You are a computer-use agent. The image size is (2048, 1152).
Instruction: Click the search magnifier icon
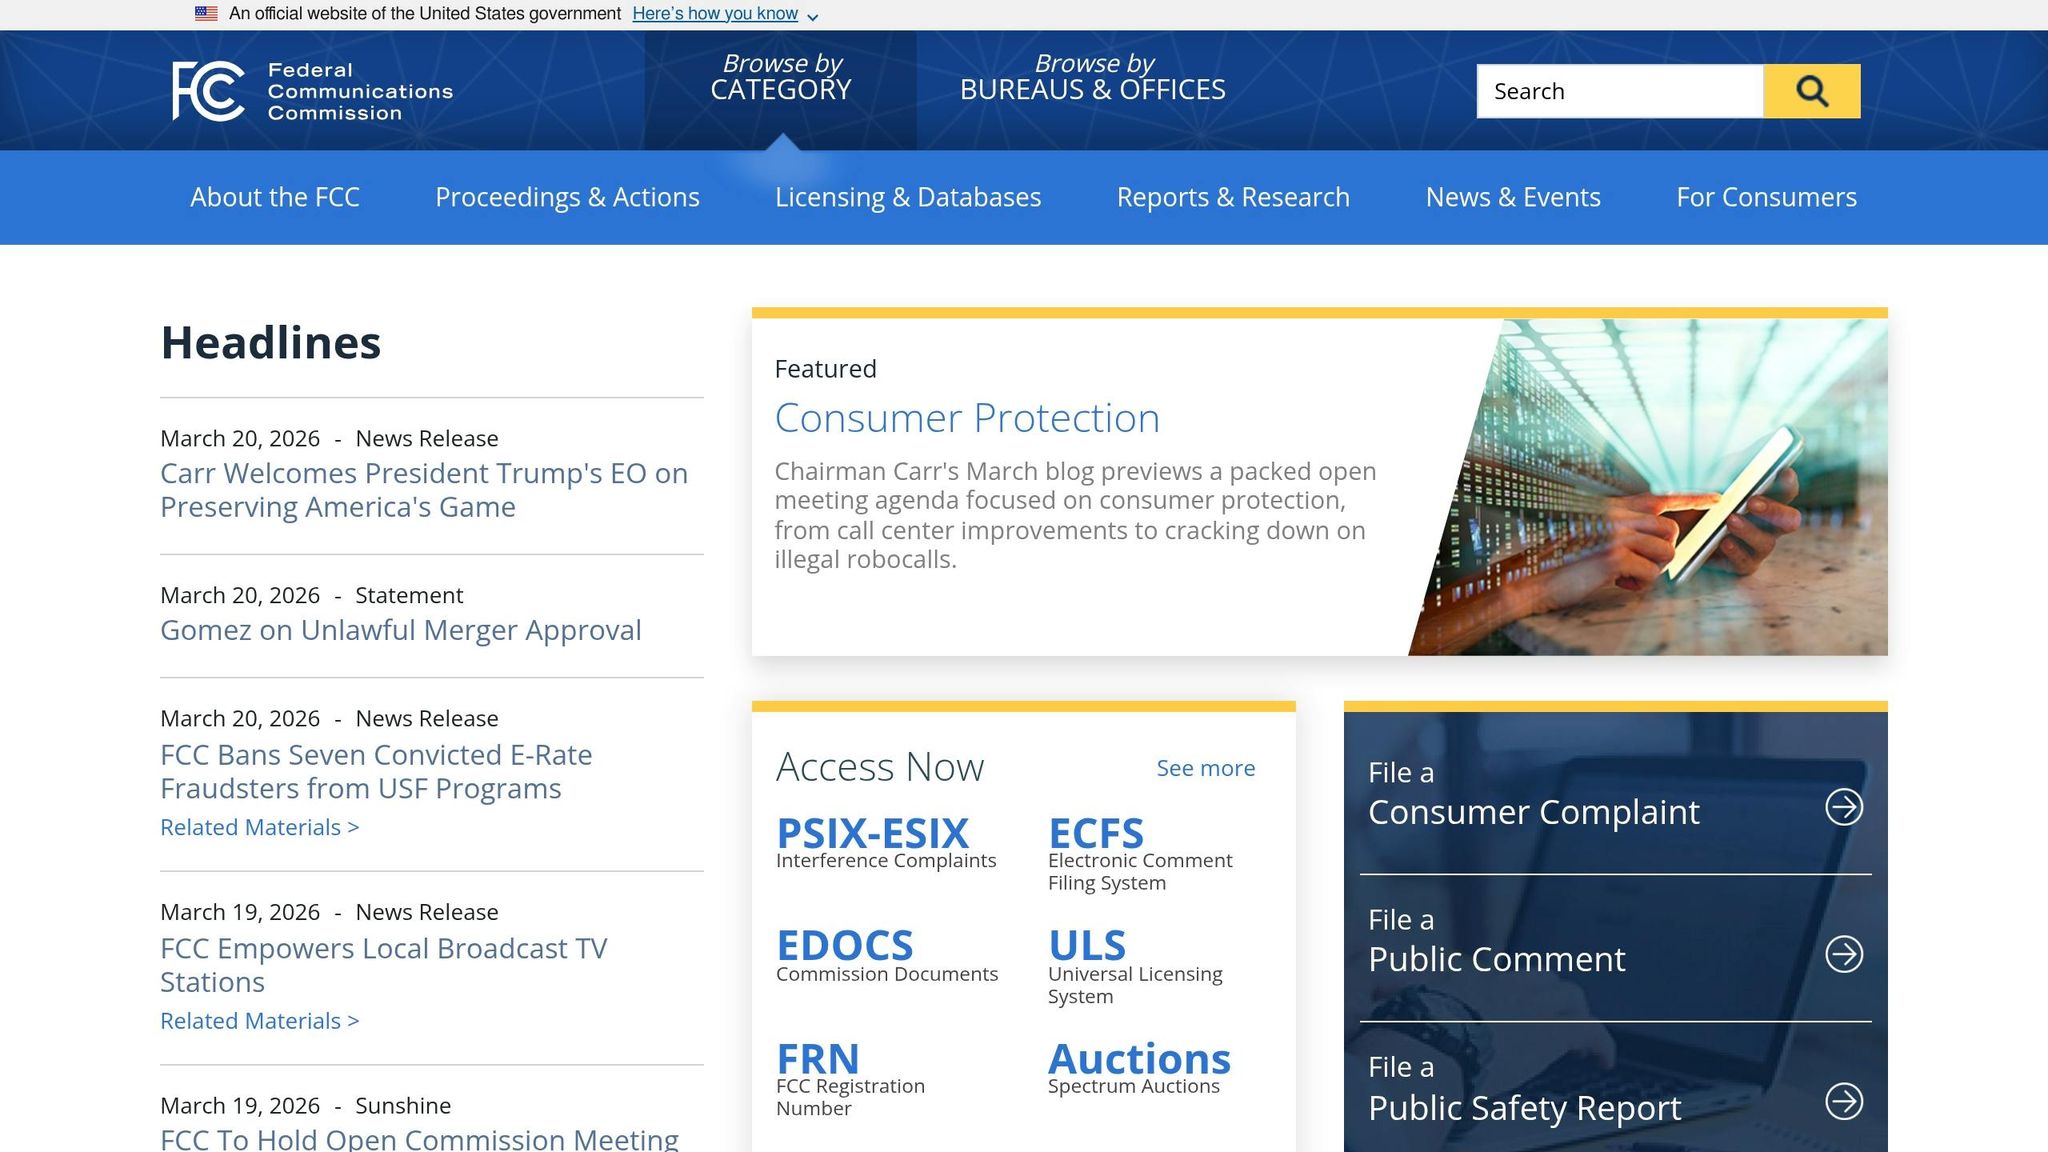[1811, 90]
